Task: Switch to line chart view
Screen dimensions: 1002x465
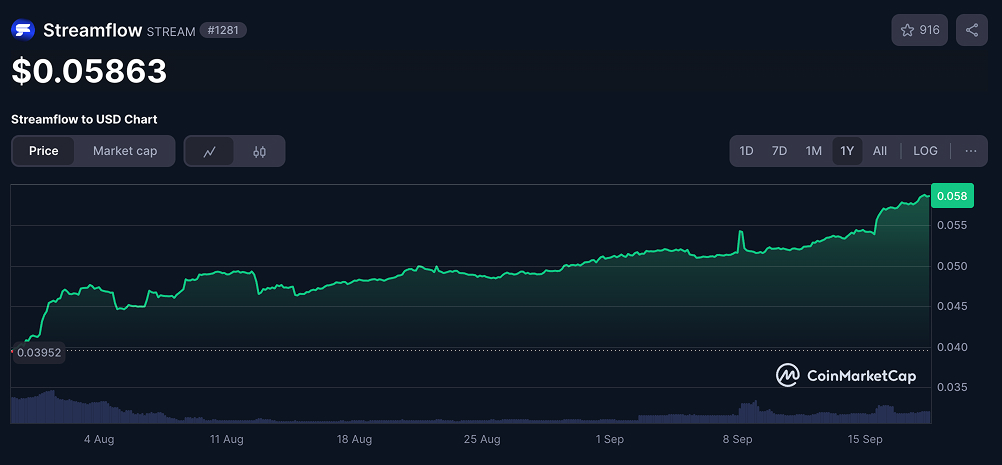Action: [x=210, y=151]
